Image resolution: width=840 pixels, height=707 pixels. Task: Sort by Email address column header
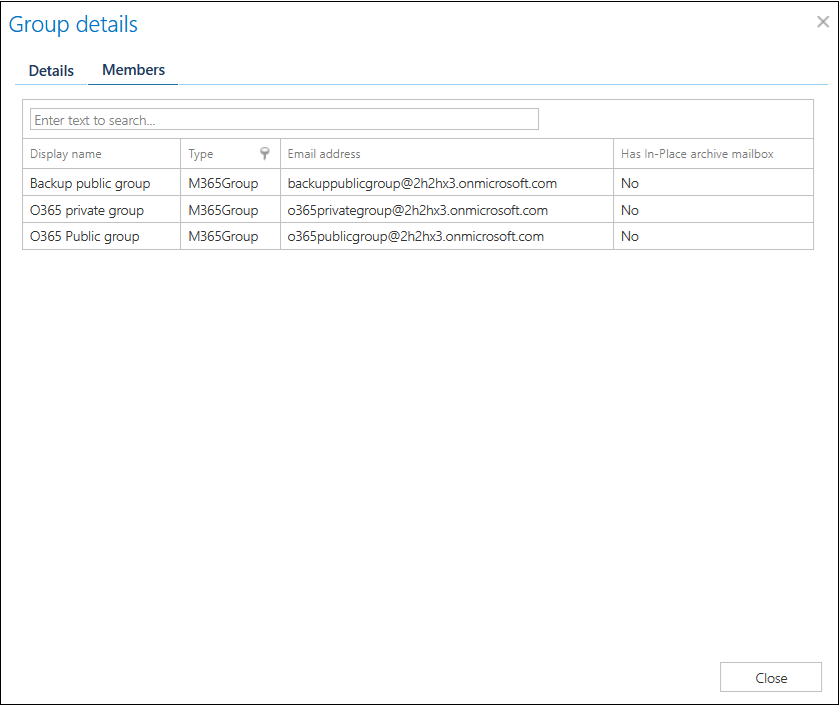tap(324, 154)
